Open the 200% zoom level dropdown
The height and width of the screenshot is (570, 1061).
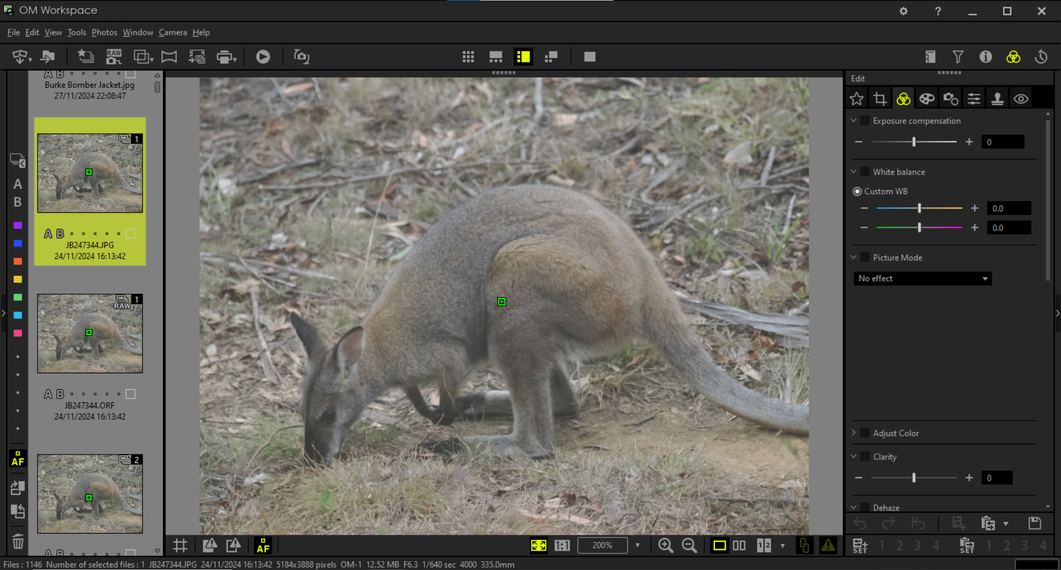[x=637, y=546]
